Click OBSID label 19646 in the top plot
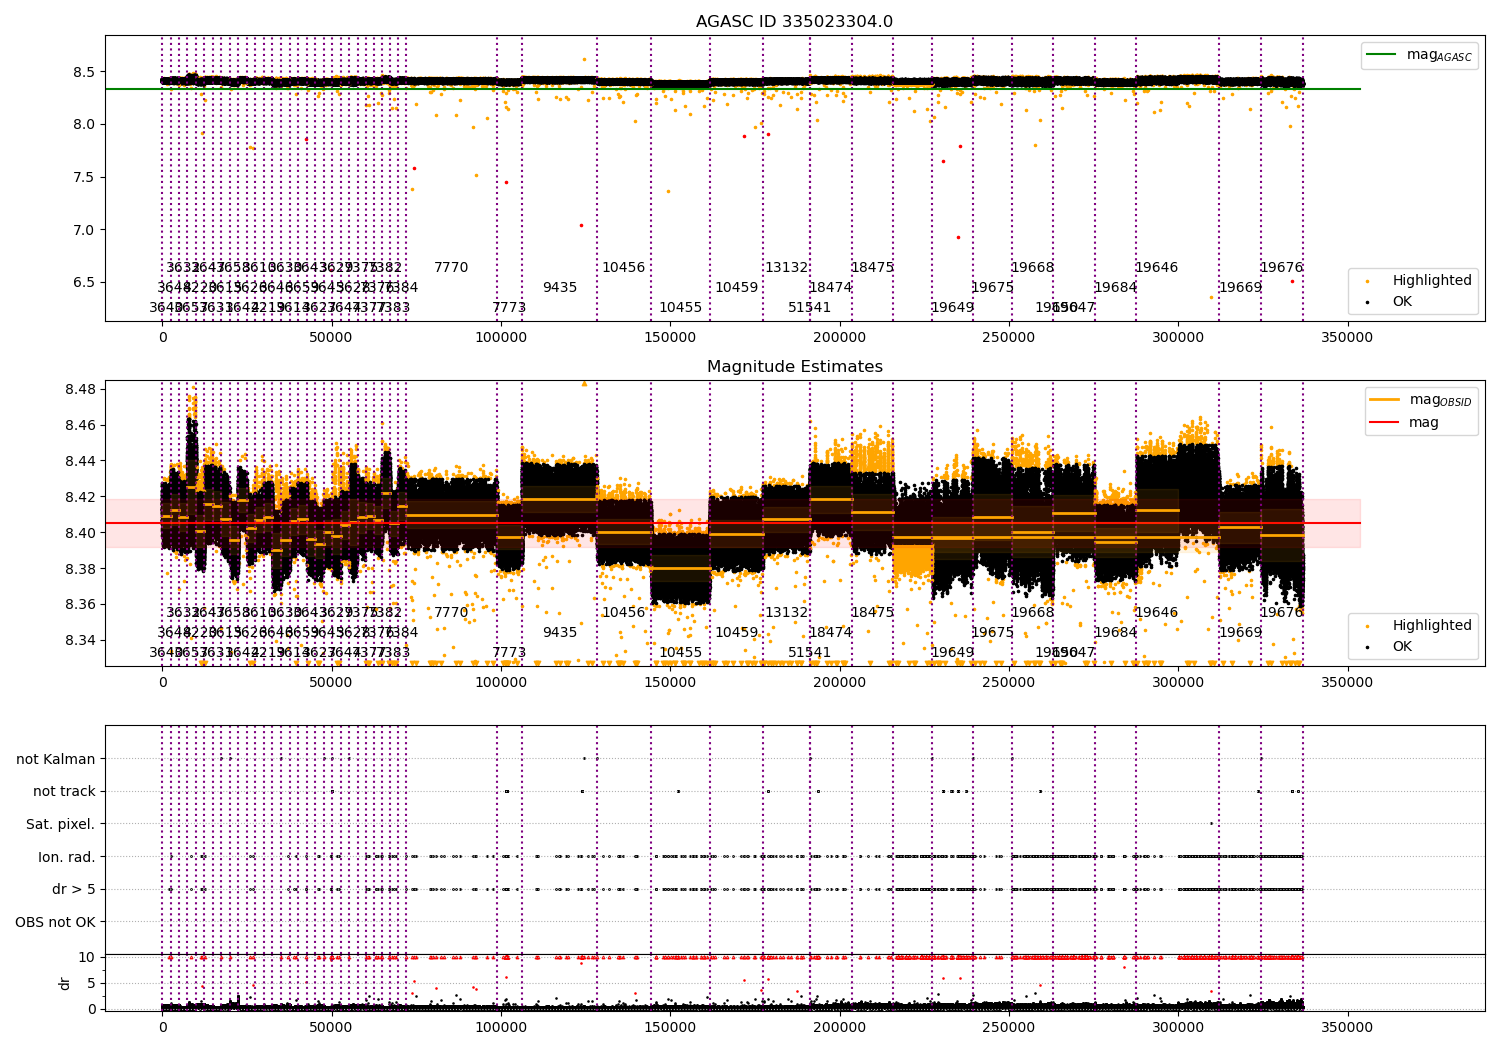 [x=1157, y=268]
